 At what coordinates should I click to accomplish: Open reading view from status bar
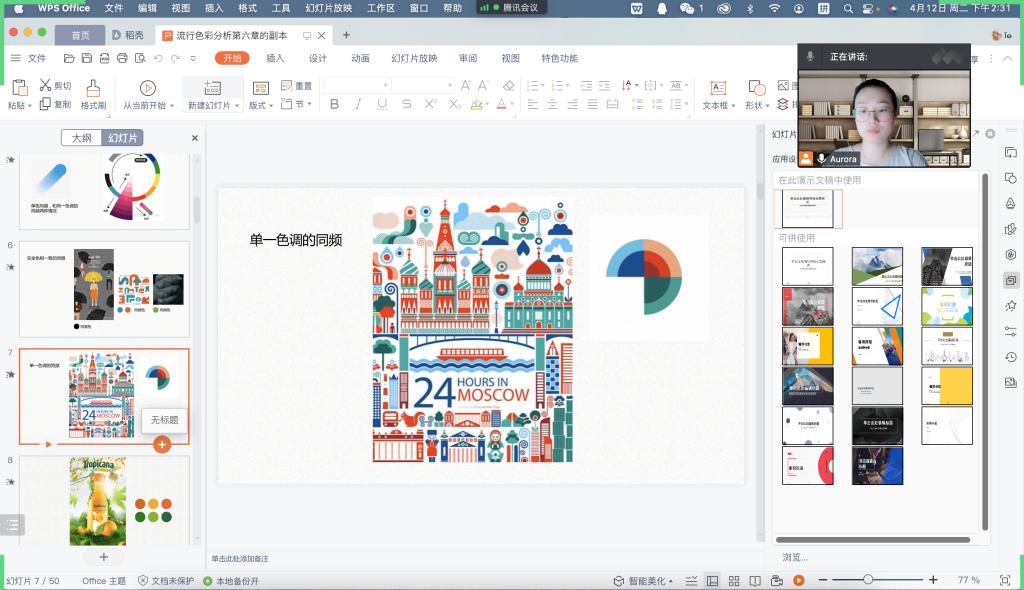point(755,580)
